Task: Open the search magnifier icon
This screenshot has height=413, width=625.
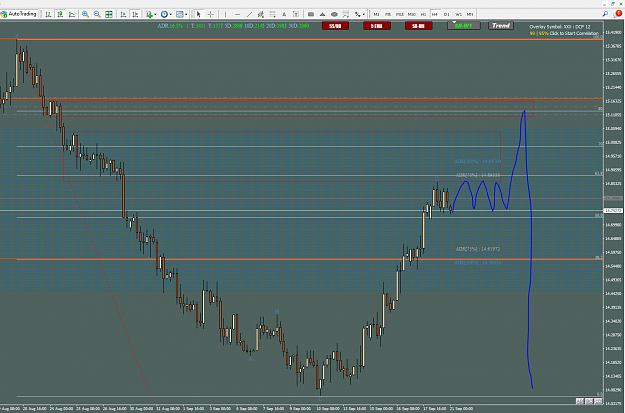Action: pyautogui.click(x=605, y=14)
